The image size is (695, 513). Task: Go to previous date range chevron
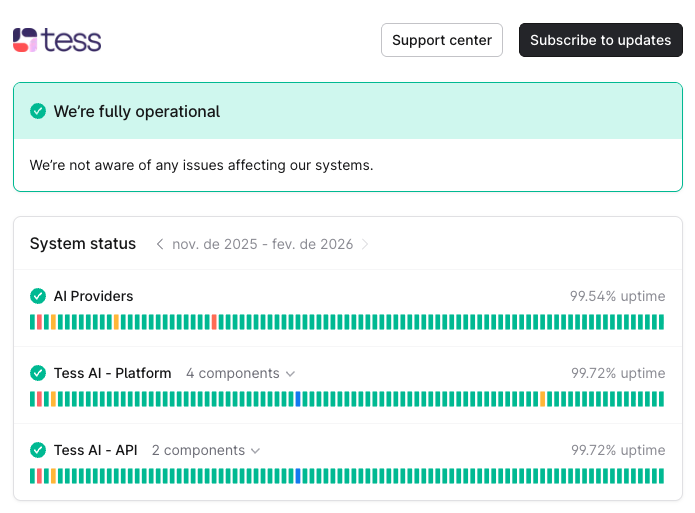pos(160,244)
